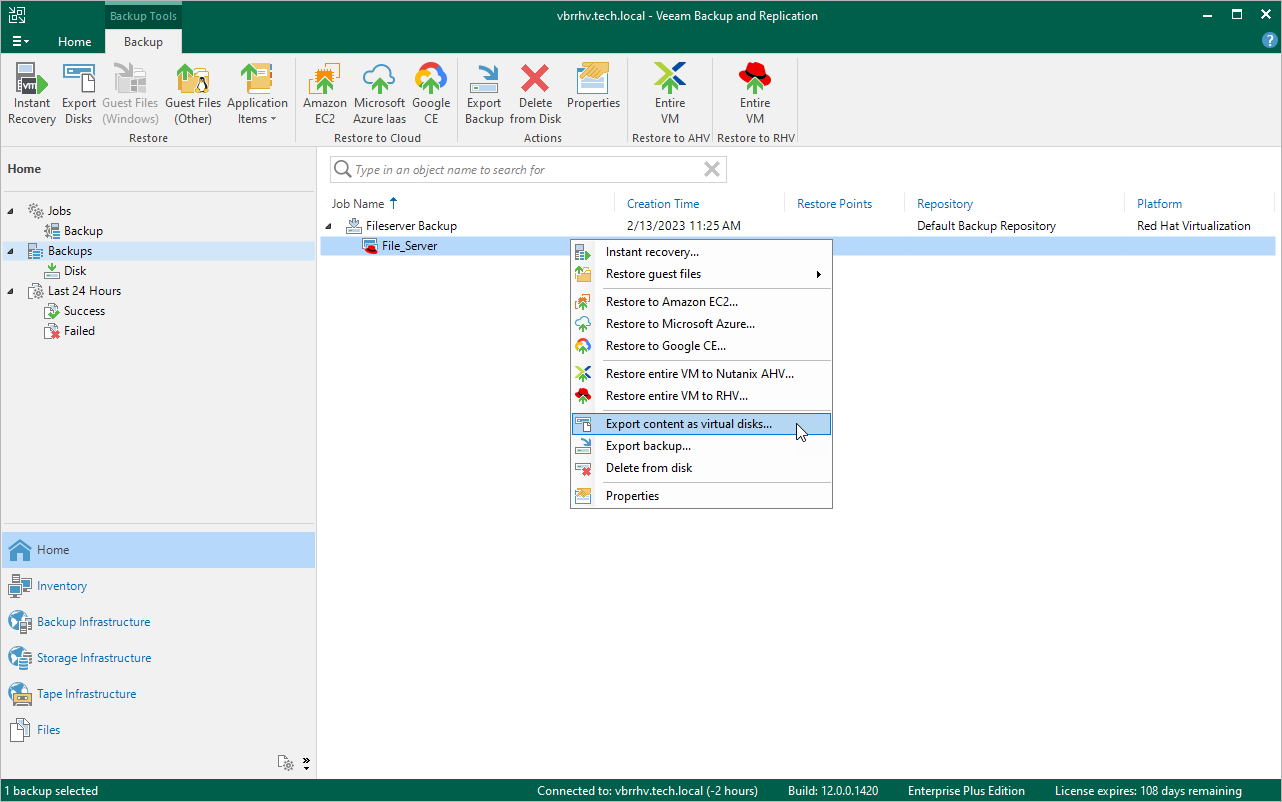Sort by Restore Points column
Image resolution: width=1282 pixels, height=802 pixels.
pos(834,204)
